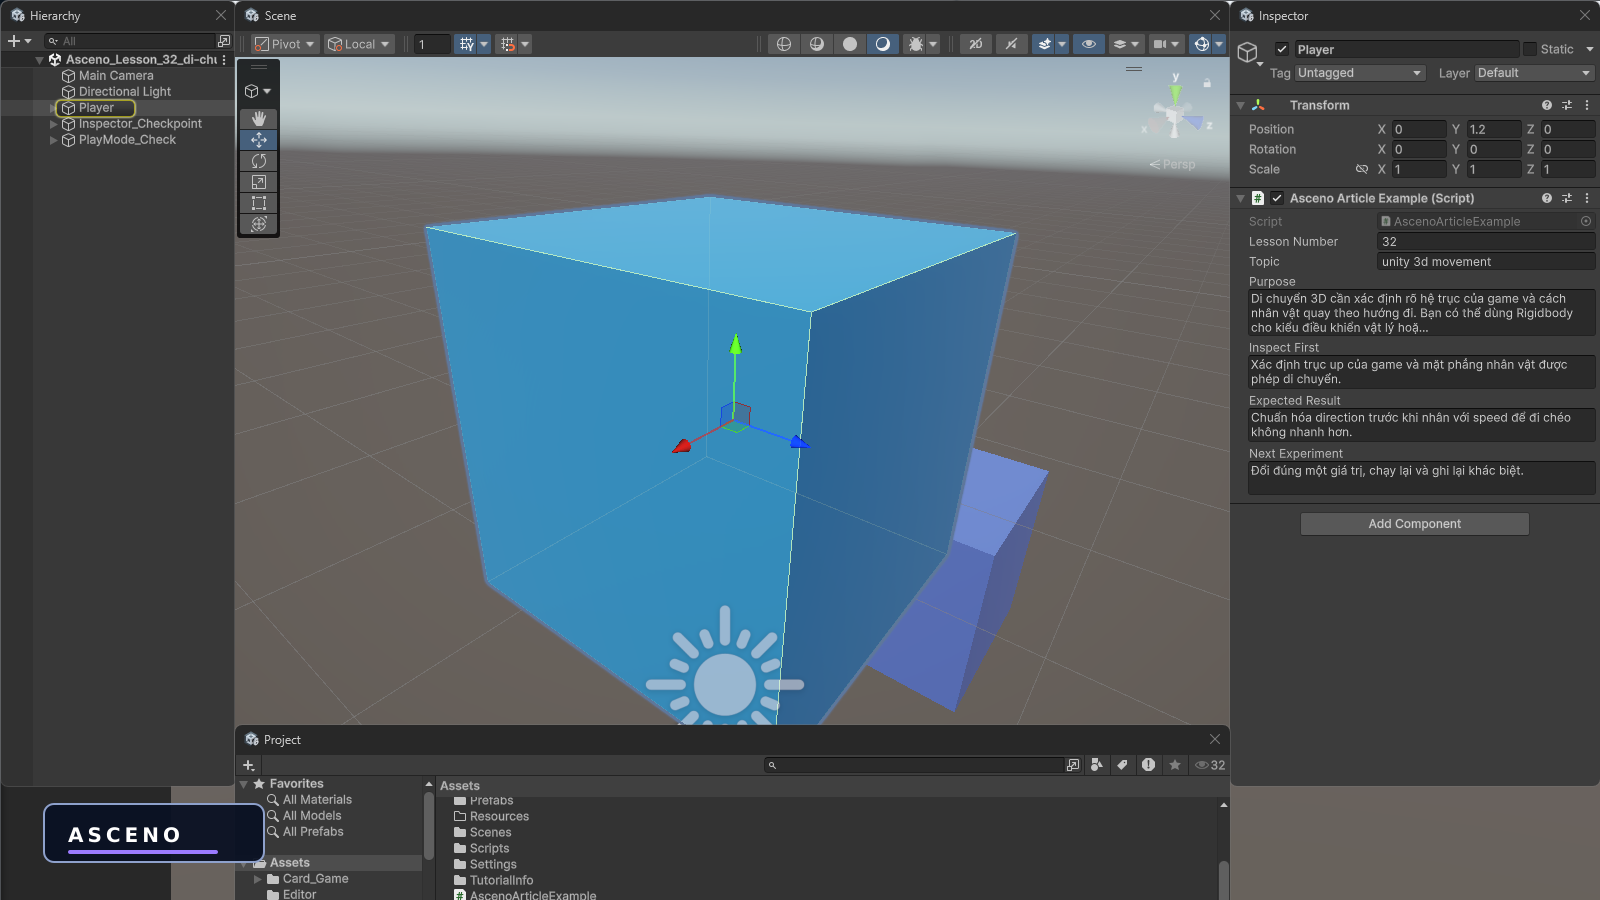Disable Asceno Article Example script checkbox

coord(1277,198)
